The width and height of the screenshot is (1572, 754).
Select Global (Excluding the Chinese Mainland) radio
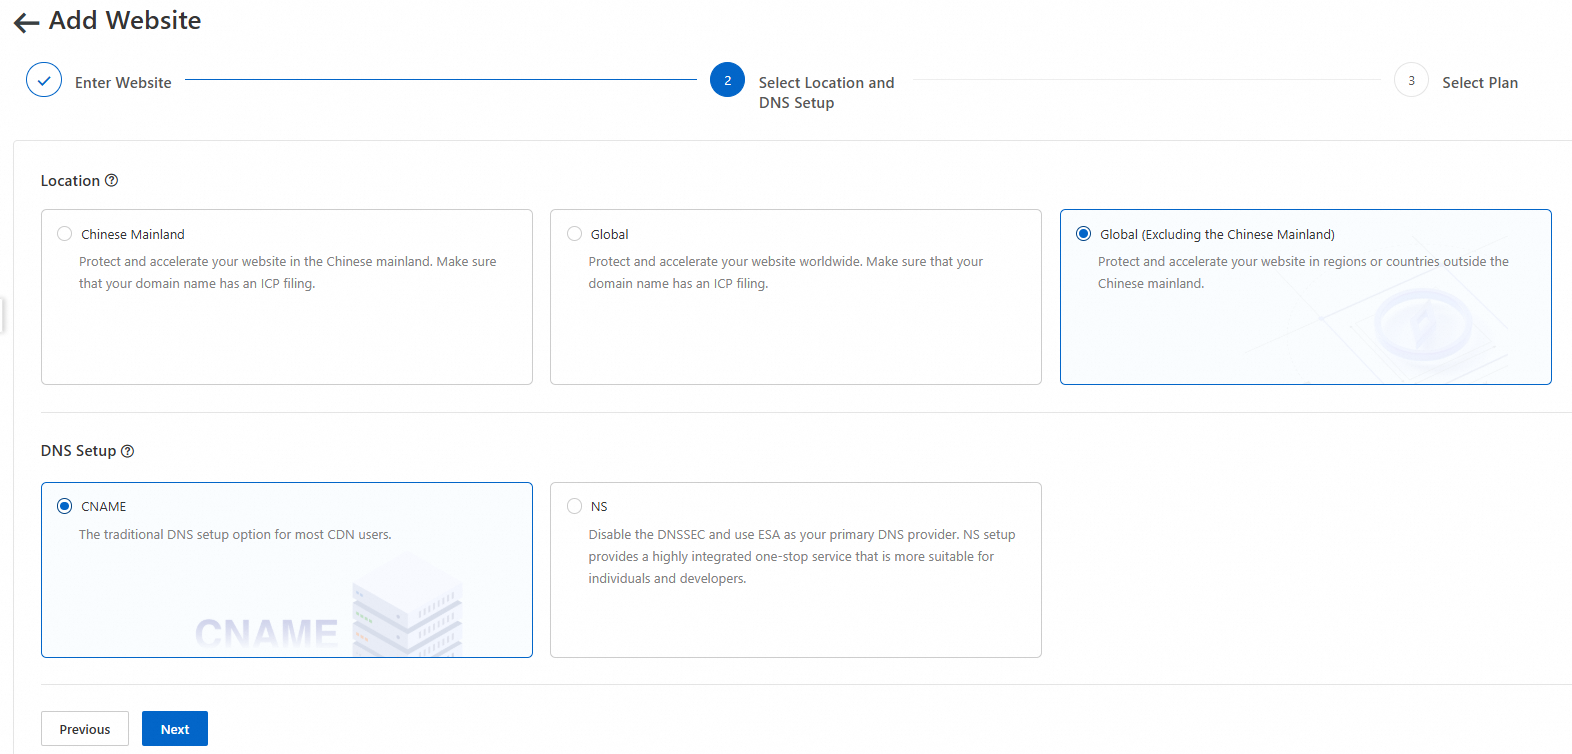click(x=1084, y=234)
